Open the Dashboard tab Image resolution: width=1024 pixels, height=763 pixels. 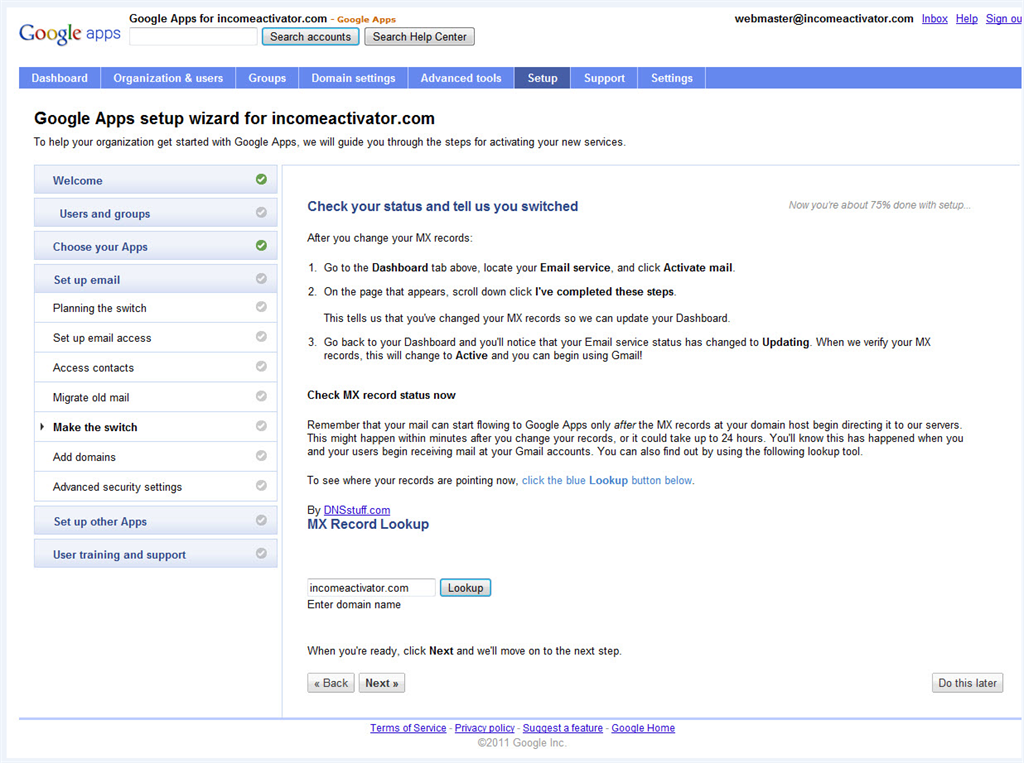click(x=59, y=78)
